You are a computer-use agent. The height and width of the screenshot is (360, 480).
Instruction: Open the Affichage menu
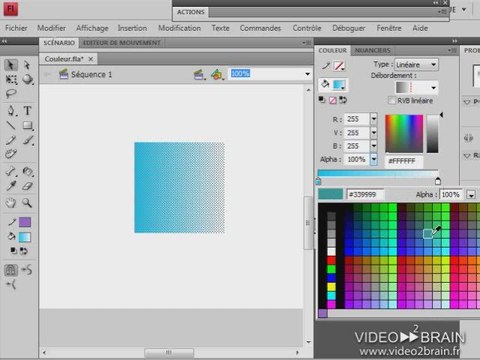(92, 28)
